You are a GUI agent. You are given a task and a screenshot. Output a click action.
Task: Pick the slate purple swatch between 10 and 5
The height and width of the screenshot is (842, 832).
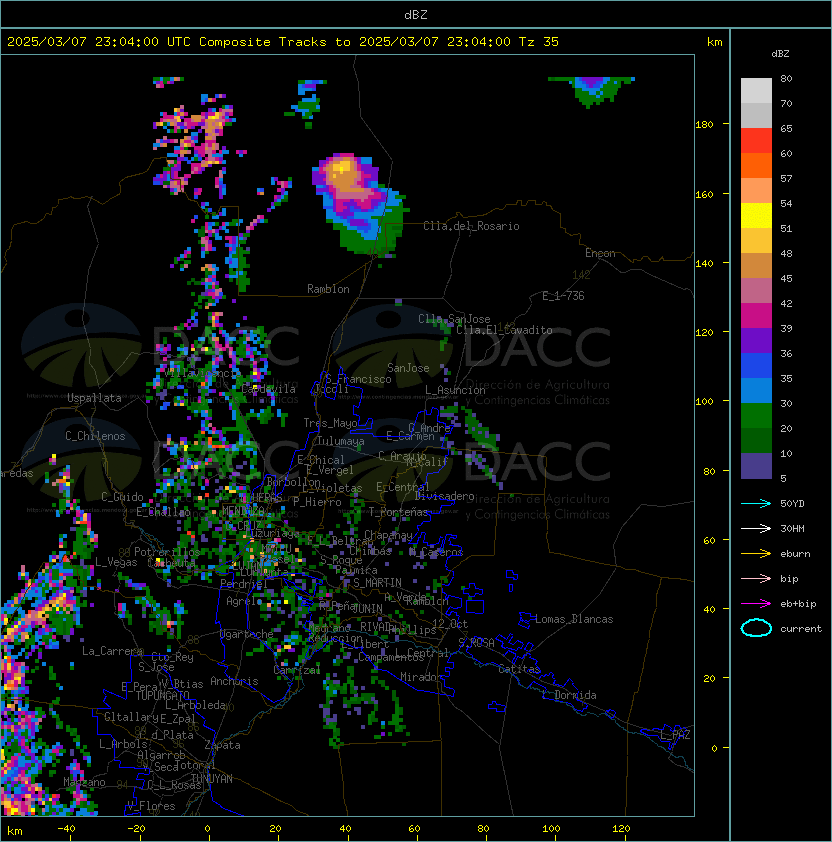pos(756,466)
